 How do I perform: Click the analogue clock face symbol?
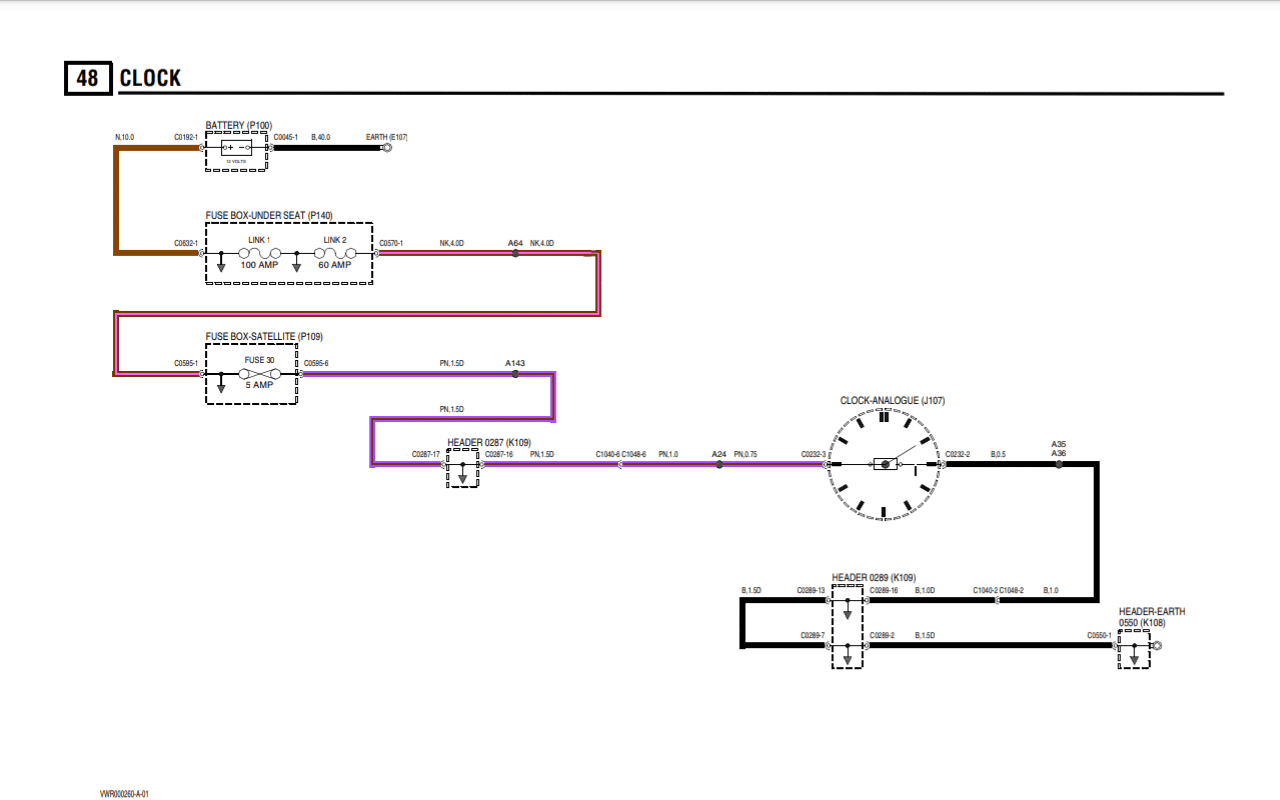tap(883, 464)
